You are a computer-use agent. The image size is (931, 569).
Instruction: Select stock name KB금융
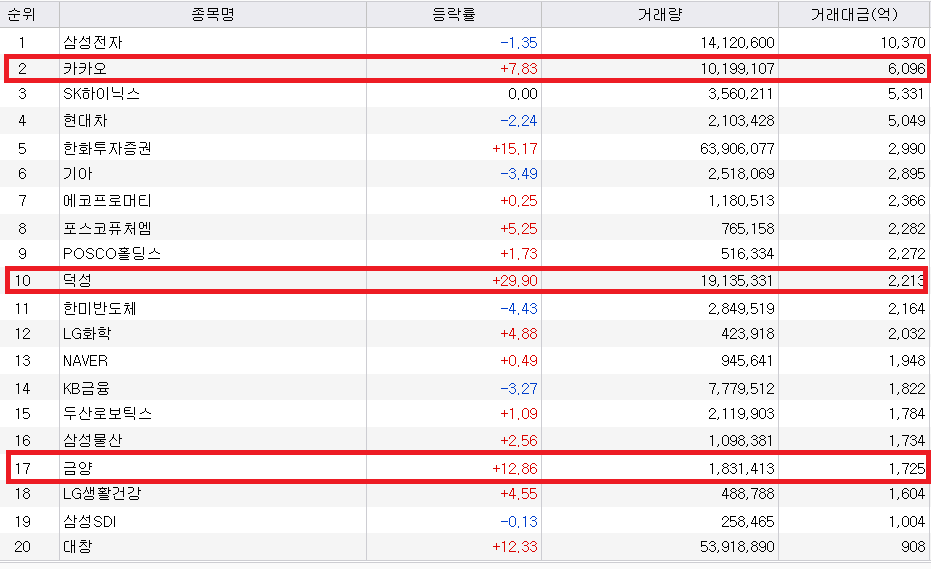point(87,388)
